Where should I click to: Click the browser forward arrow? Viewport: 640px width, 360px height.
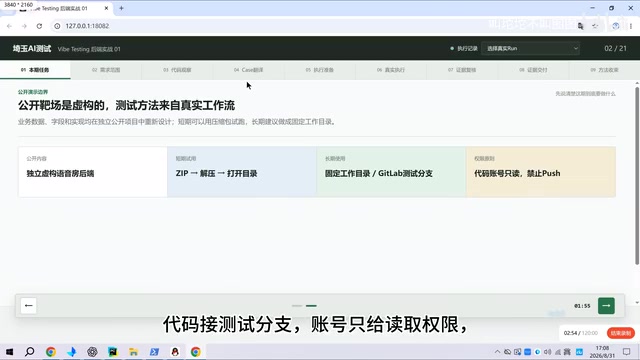point(24,26)
